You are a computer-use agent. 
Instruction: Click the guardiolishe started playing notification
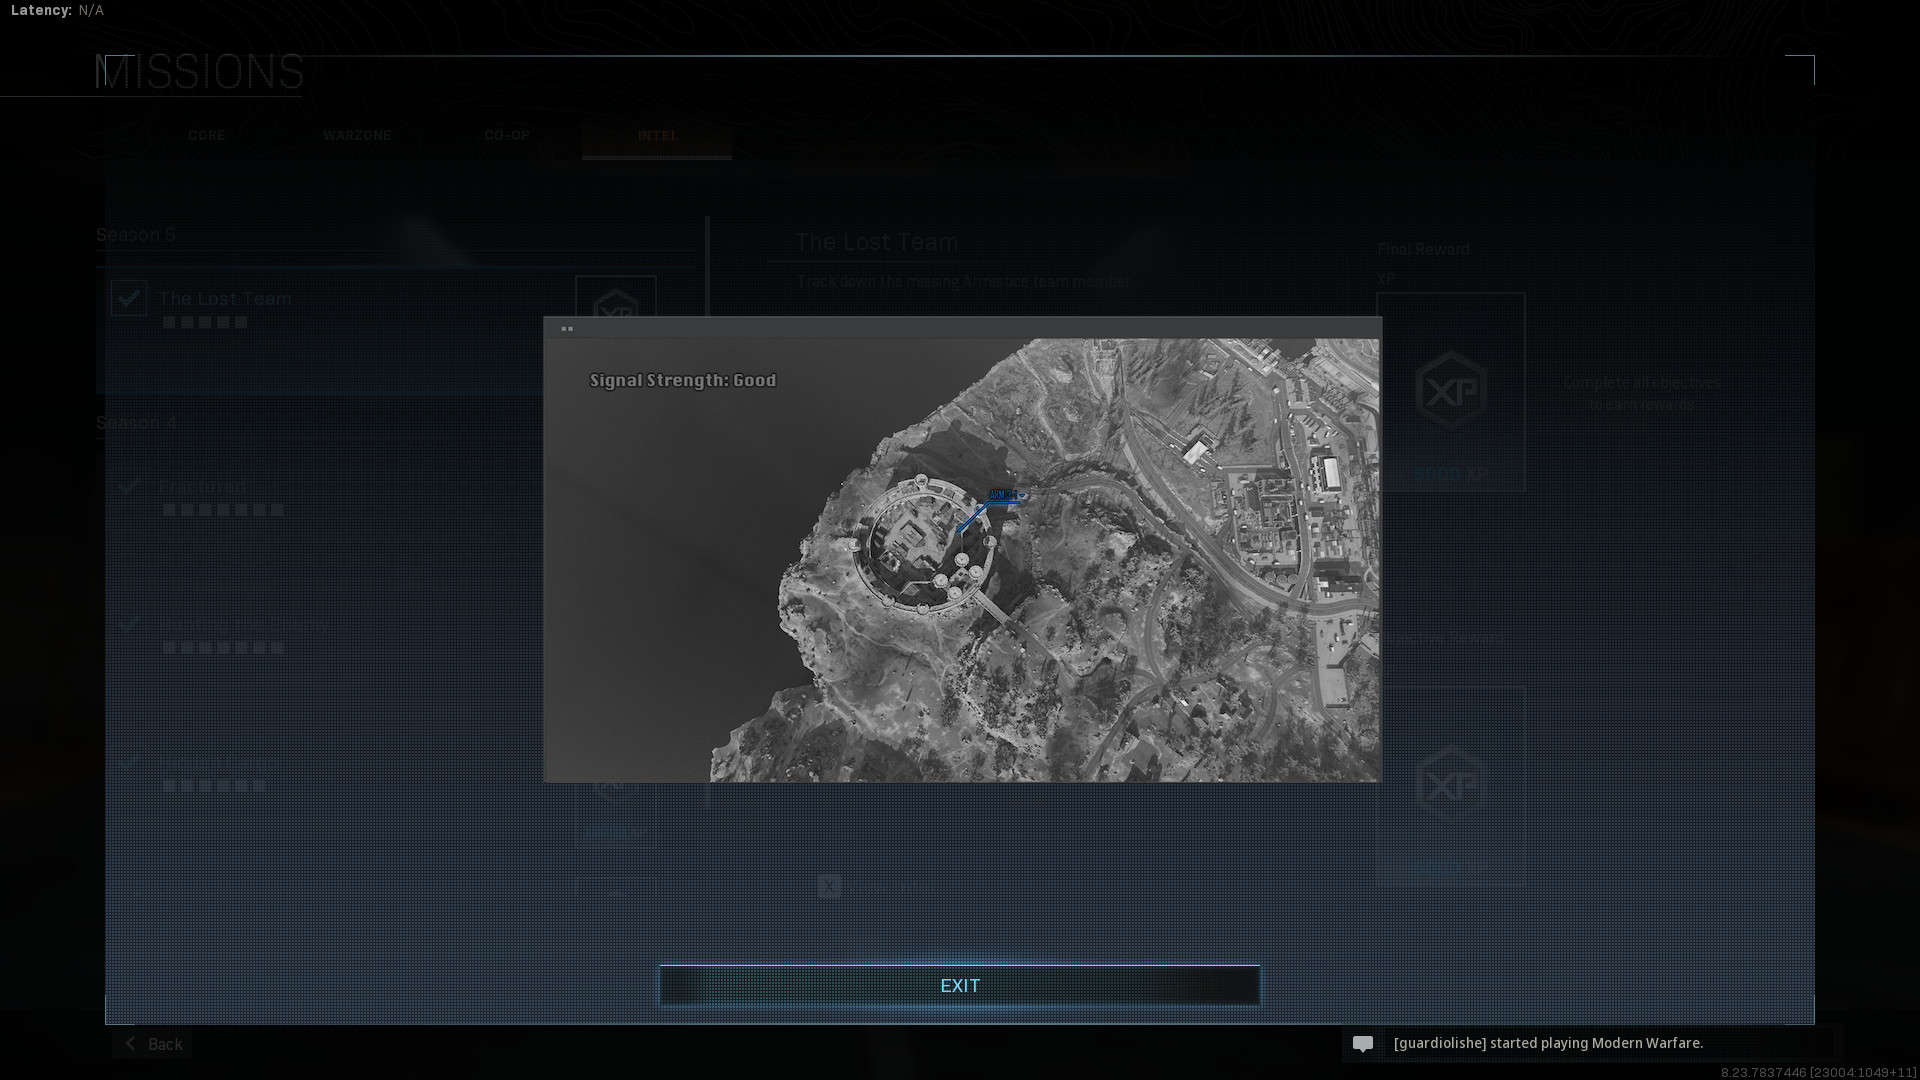point(1548,1043)
